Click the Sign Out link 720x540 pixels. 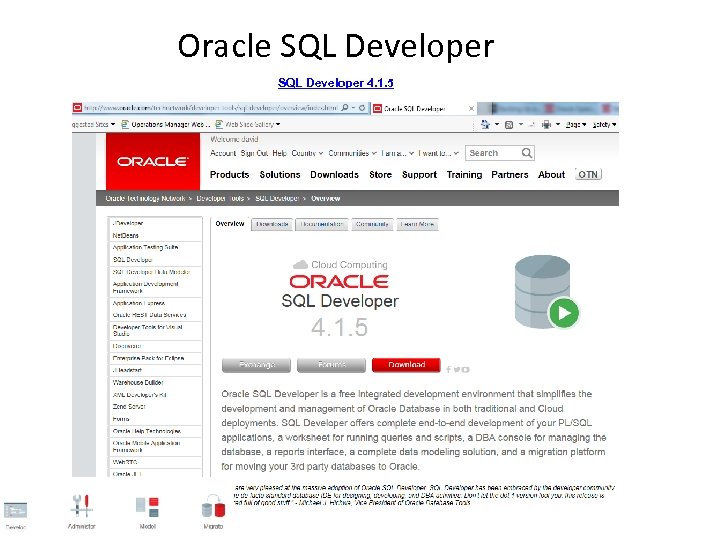254,153
